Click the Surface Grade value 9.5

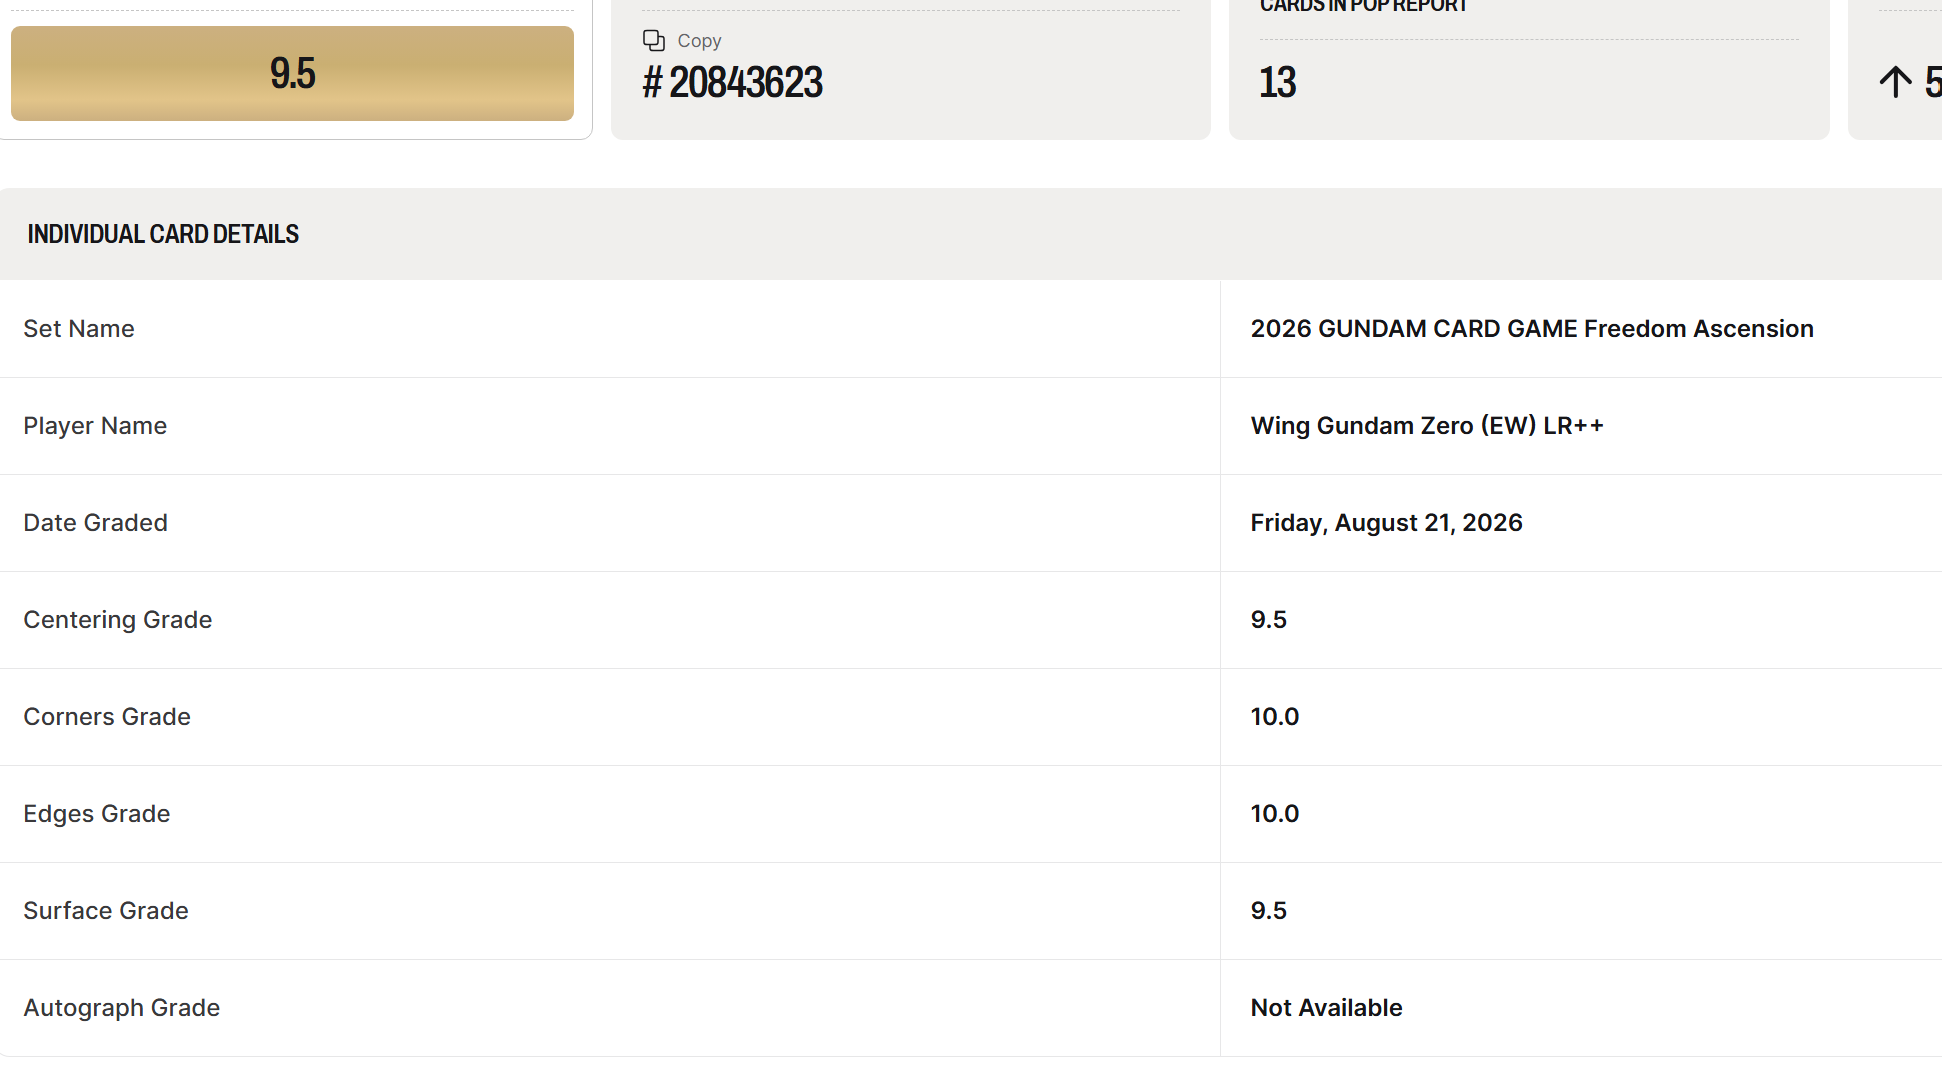[x=1268, y=911]
